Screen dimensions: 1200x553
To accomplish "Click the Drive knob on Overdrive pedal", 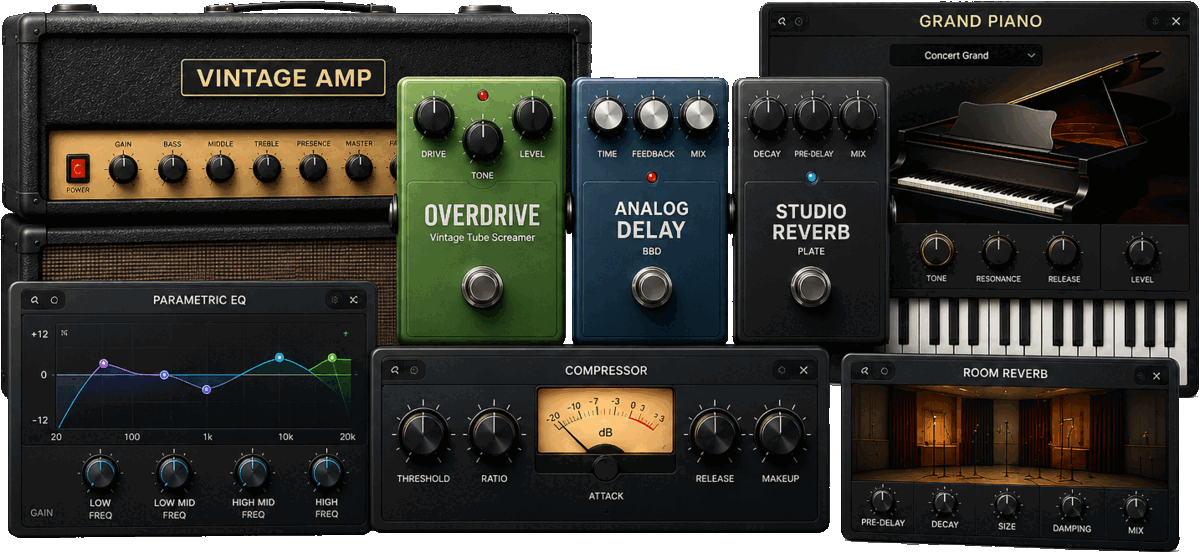I will tap(433, 119).
